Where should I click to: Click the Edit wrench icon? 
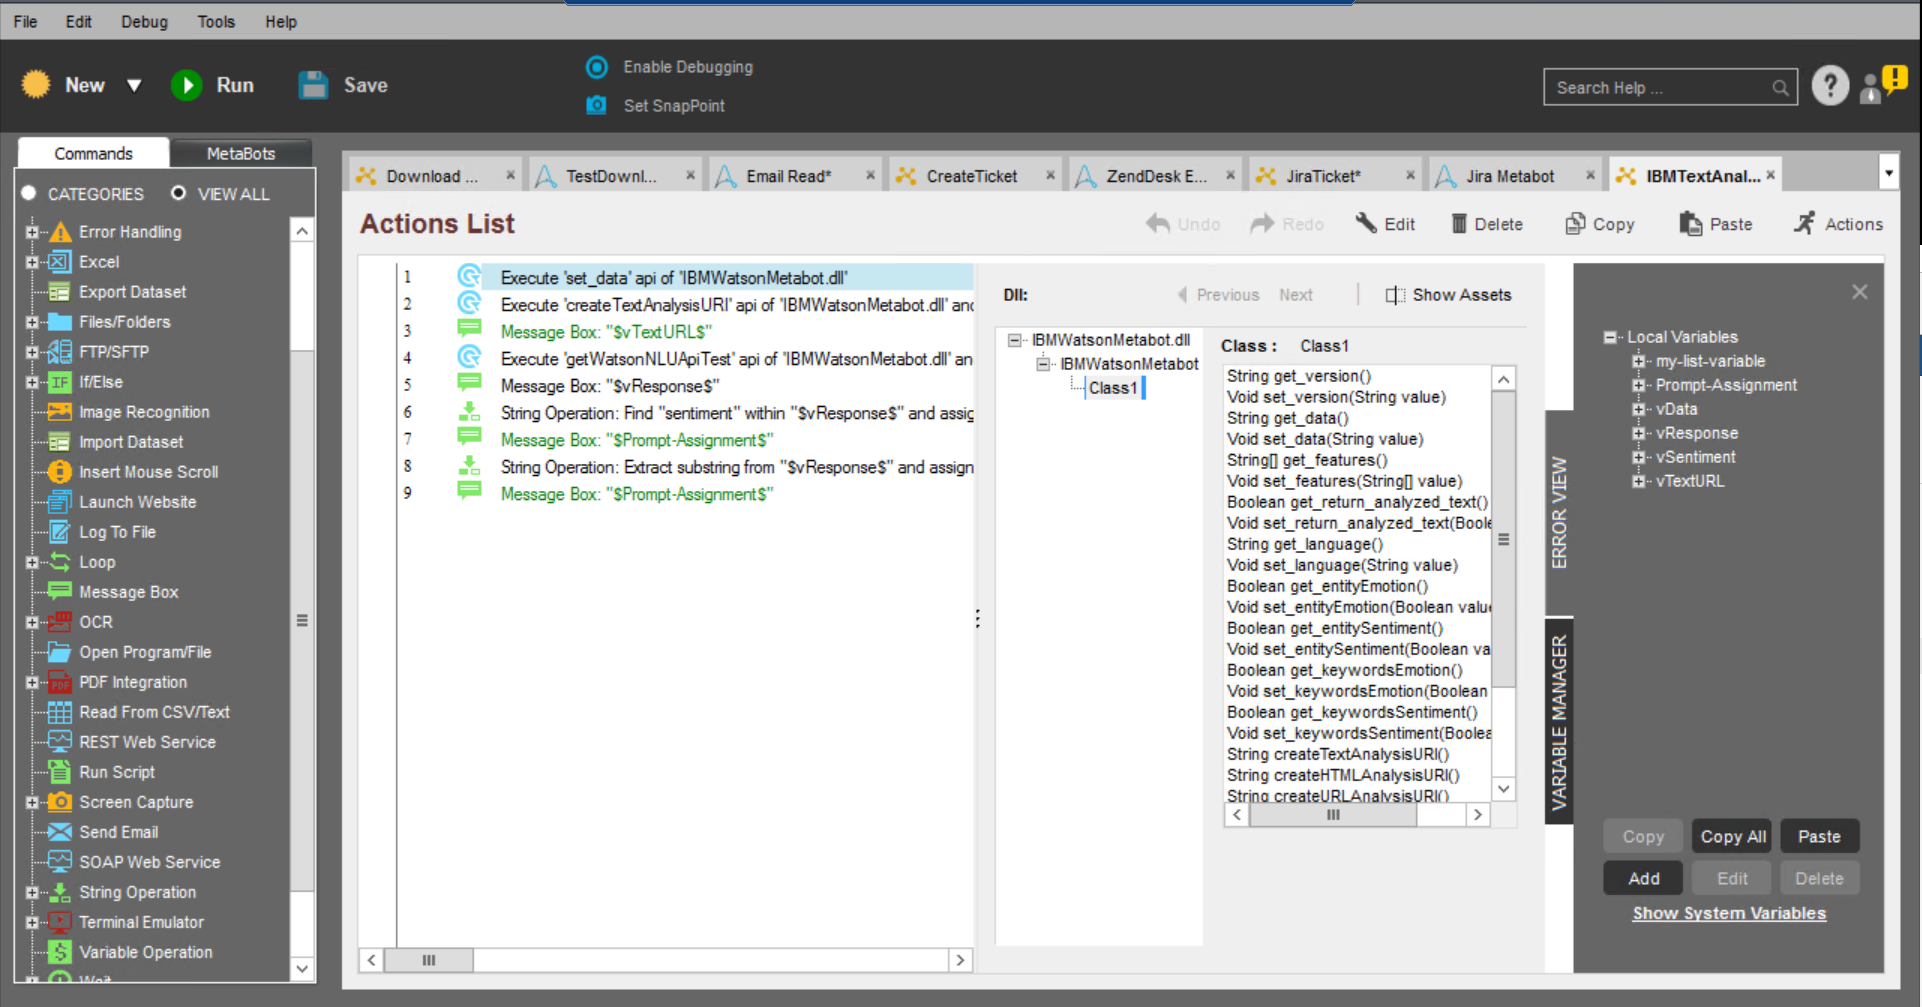[x=1366, y=223]
